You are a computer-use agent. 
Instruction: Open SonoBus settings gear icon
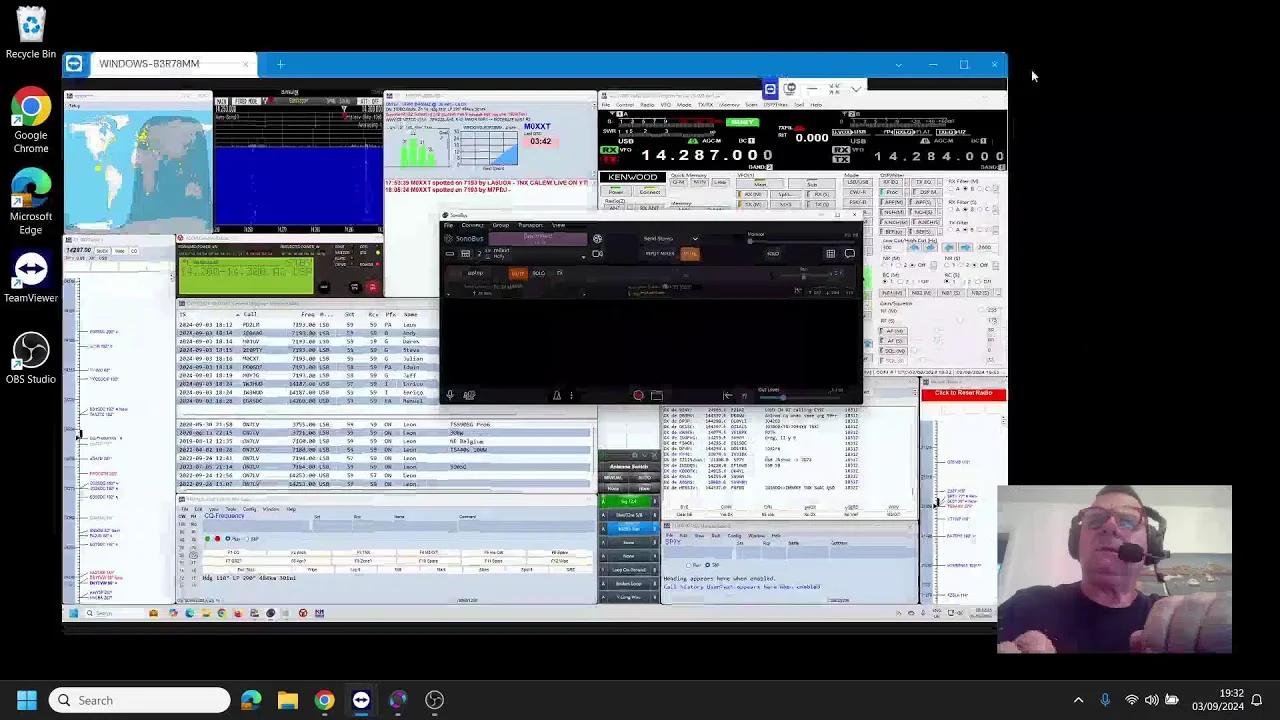[597, 239]
